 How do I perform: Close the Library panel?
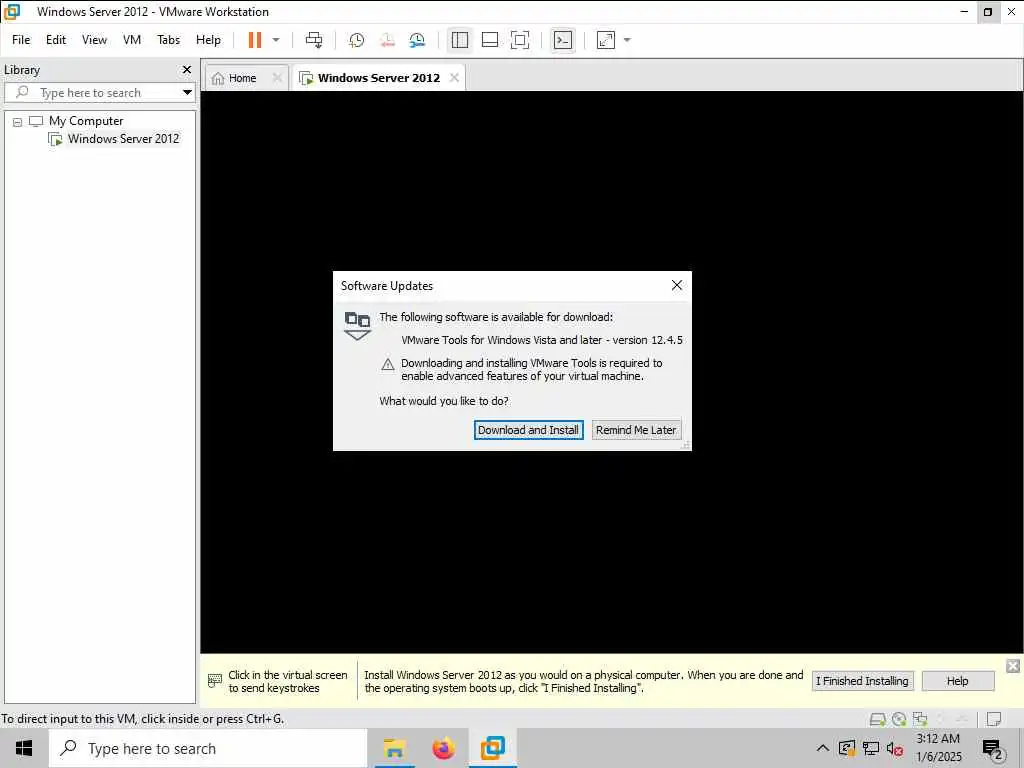coord(187,69)
